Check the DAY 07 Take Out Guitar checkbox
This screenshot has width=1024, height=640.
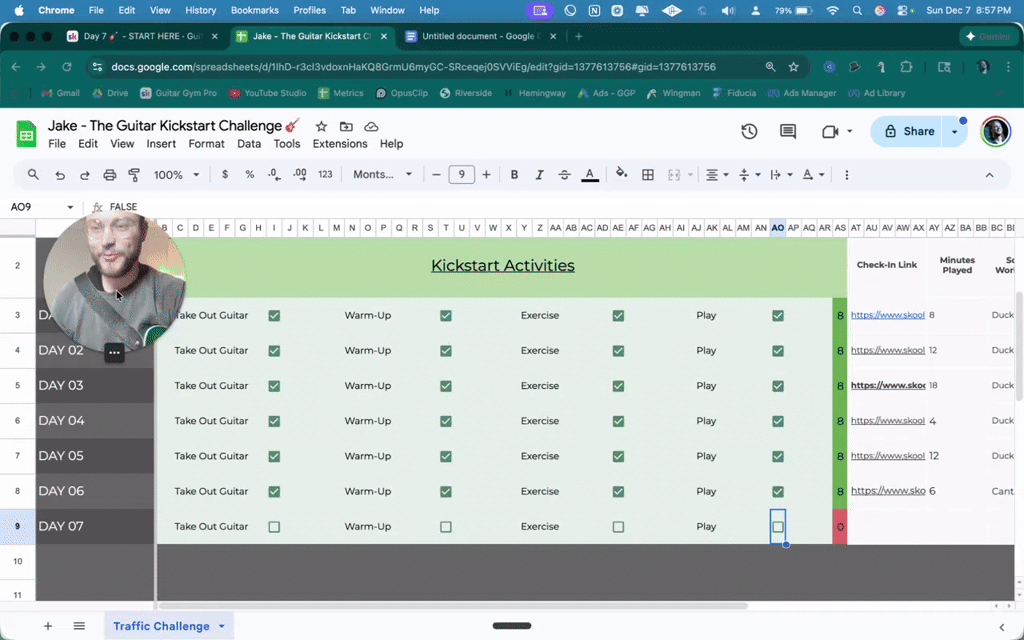click(274, 526)
